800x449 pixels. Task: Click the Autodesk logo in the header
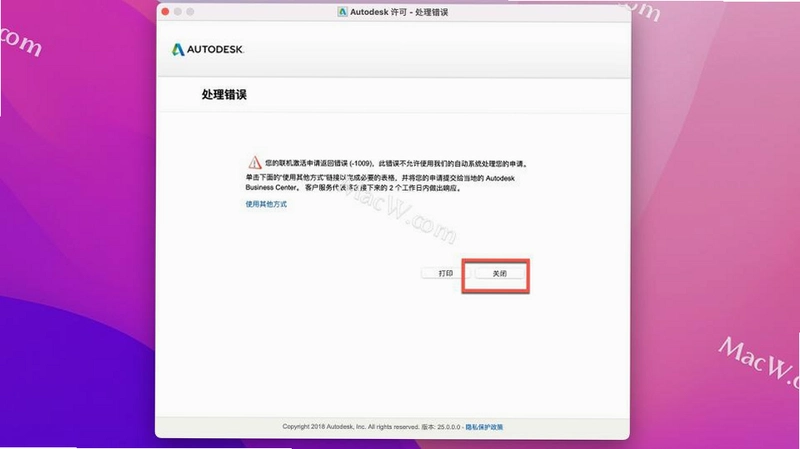(x=208, y=49)
